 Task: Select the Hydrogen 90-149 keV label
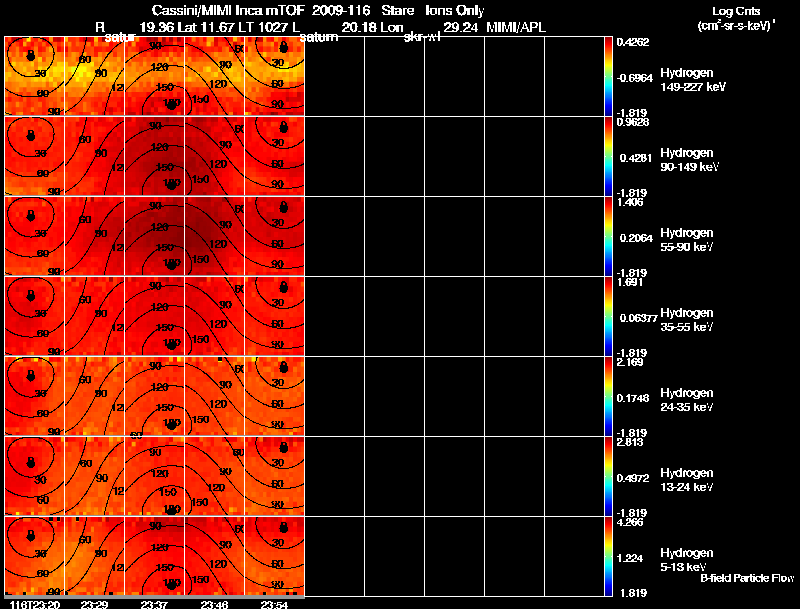coord(689,160)
